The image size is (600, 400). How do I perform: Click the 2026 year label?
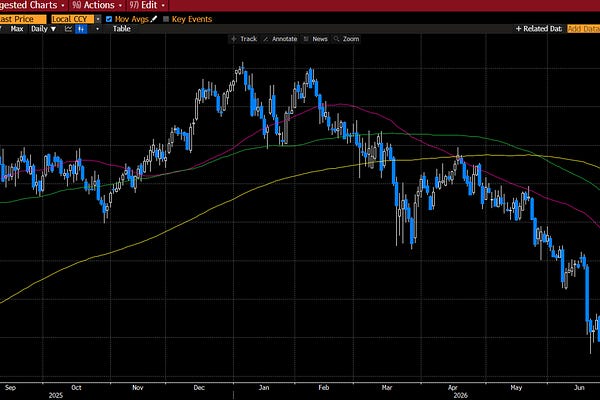[x=460, y=395]
